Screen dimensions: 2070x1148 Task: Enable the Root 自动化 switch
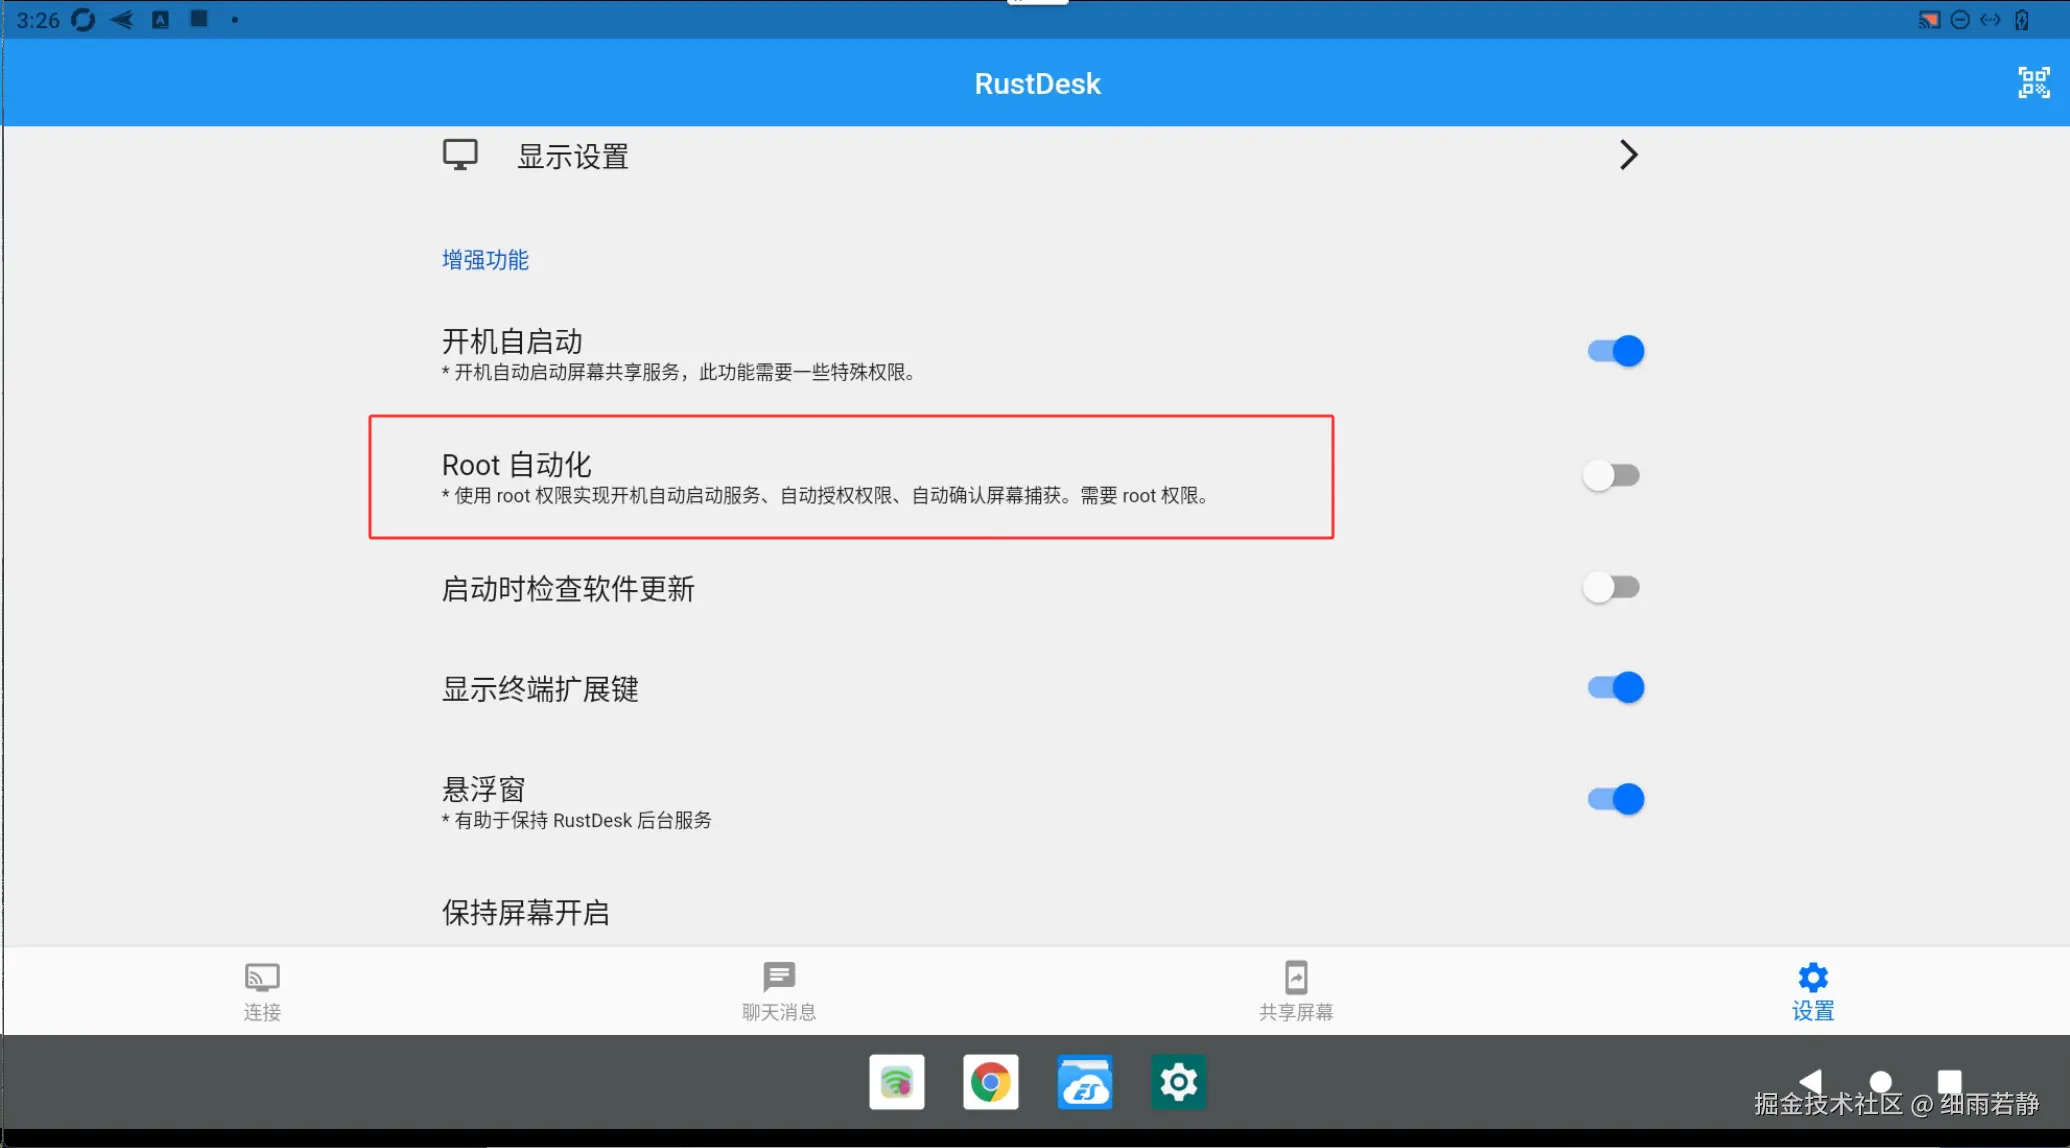click(x=1611, y=475)
